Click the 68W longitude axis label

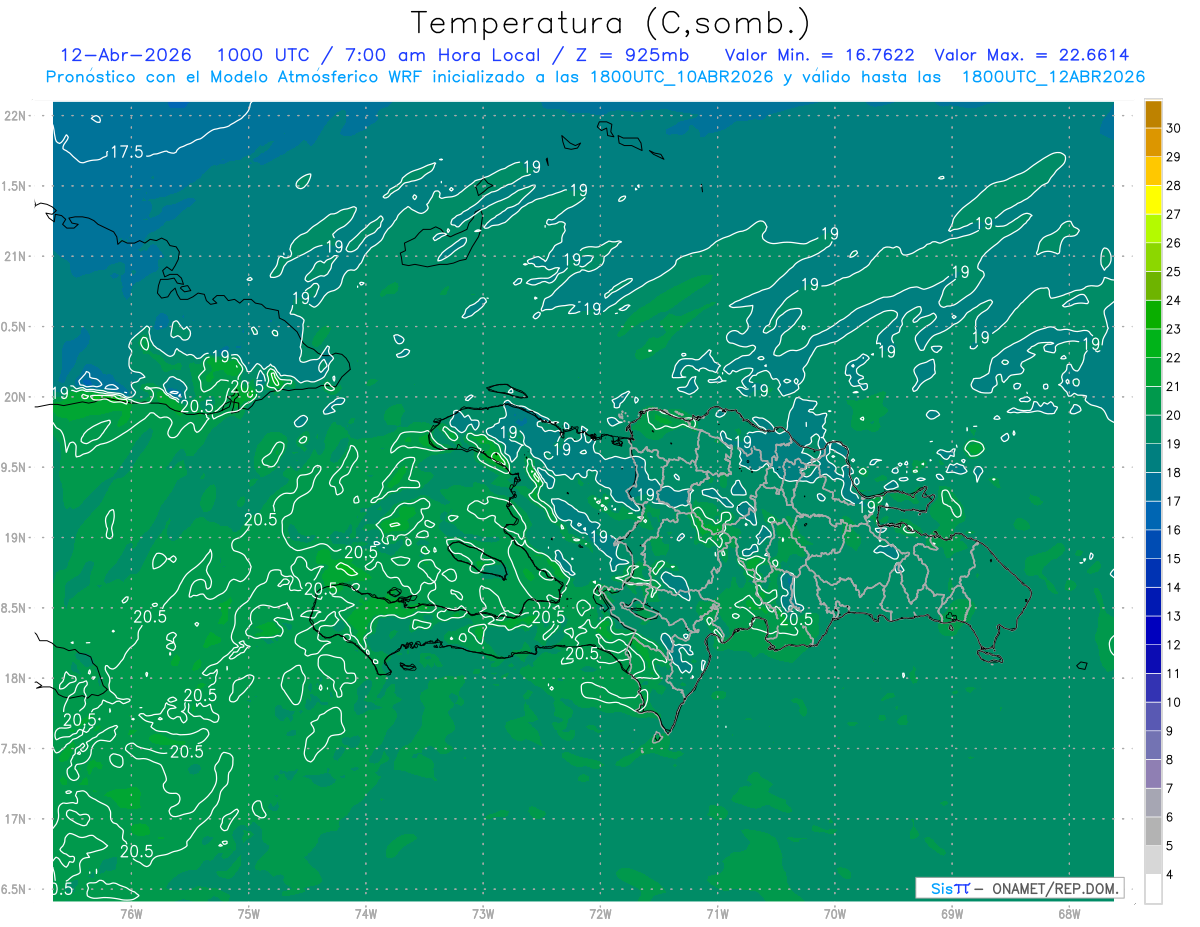coord(1069,913)
